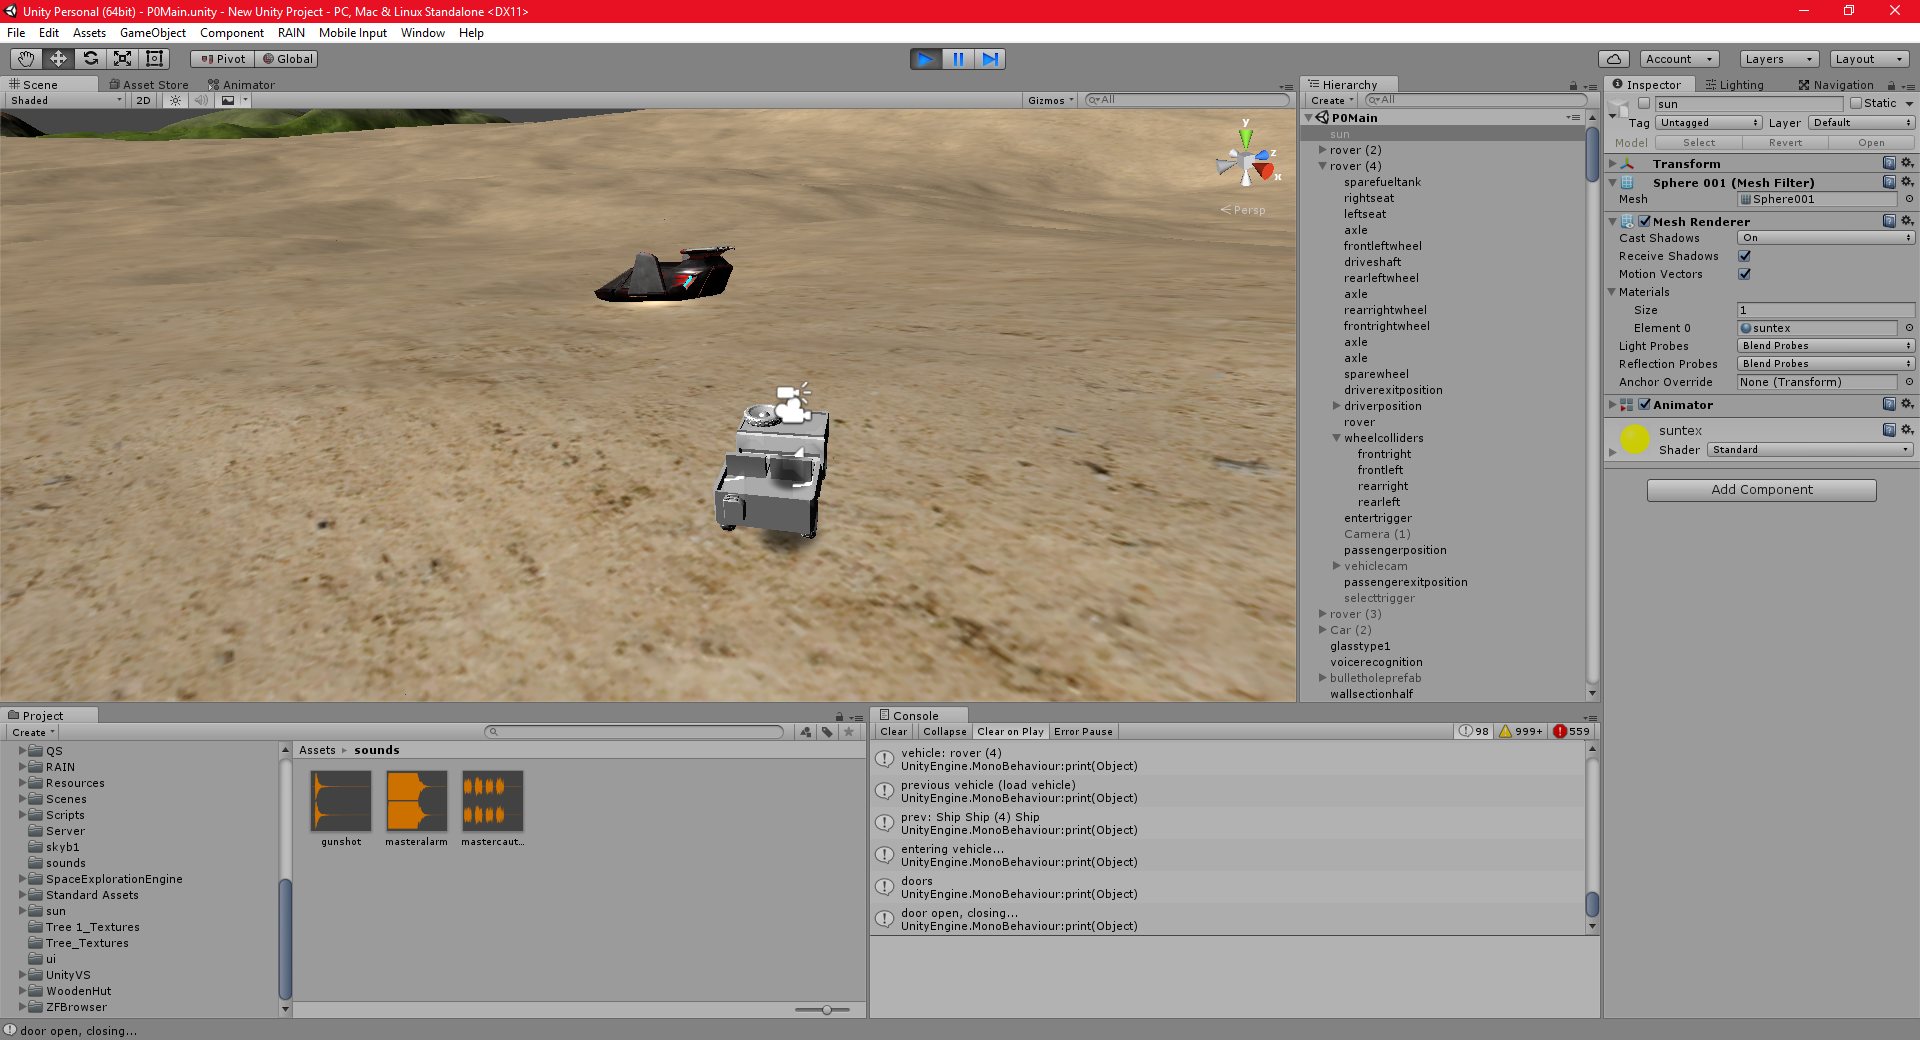The image size is (1920, 1040).
Task: Toggle scene effects image icon
Action: coord(228,100)
